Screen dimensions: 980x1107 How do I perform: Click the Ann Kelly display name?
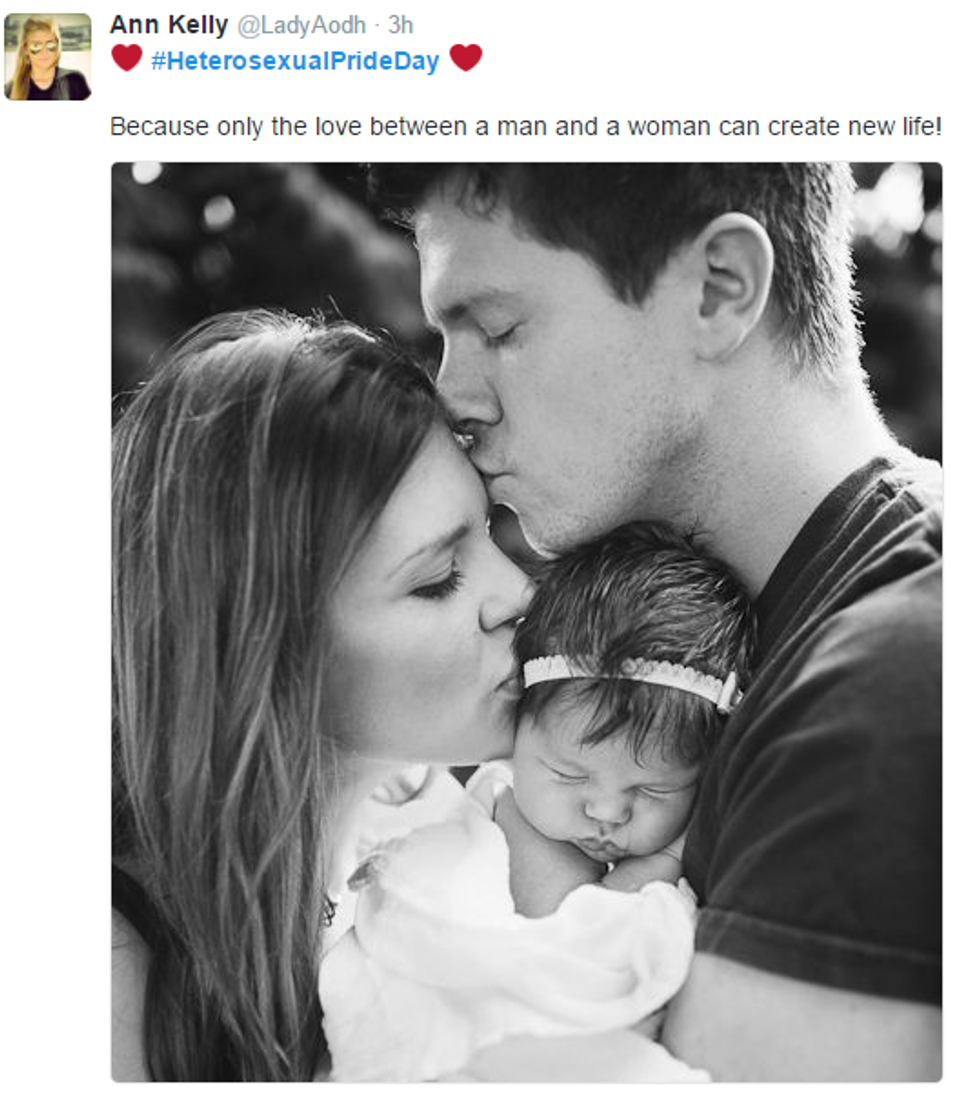coord(169,25)
